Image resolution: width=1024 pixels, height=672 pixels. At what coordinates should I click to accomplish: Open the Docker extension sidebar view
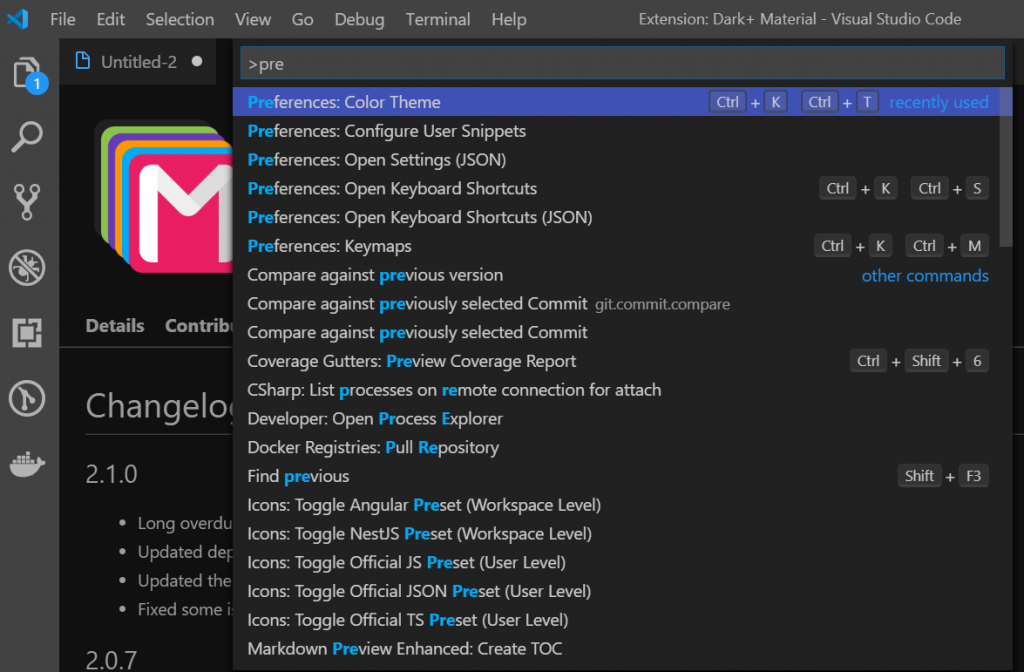(27, 462)
